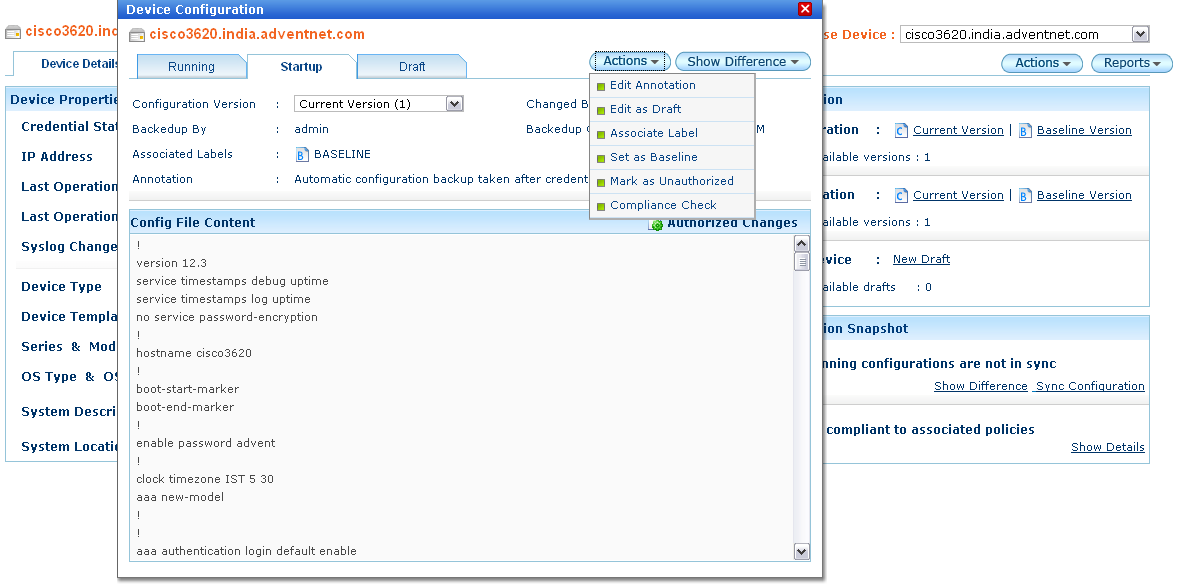The height and width of the screenshot is (586, 1177).
Task: Click the Show Details link
Action: click(1107, 447)
